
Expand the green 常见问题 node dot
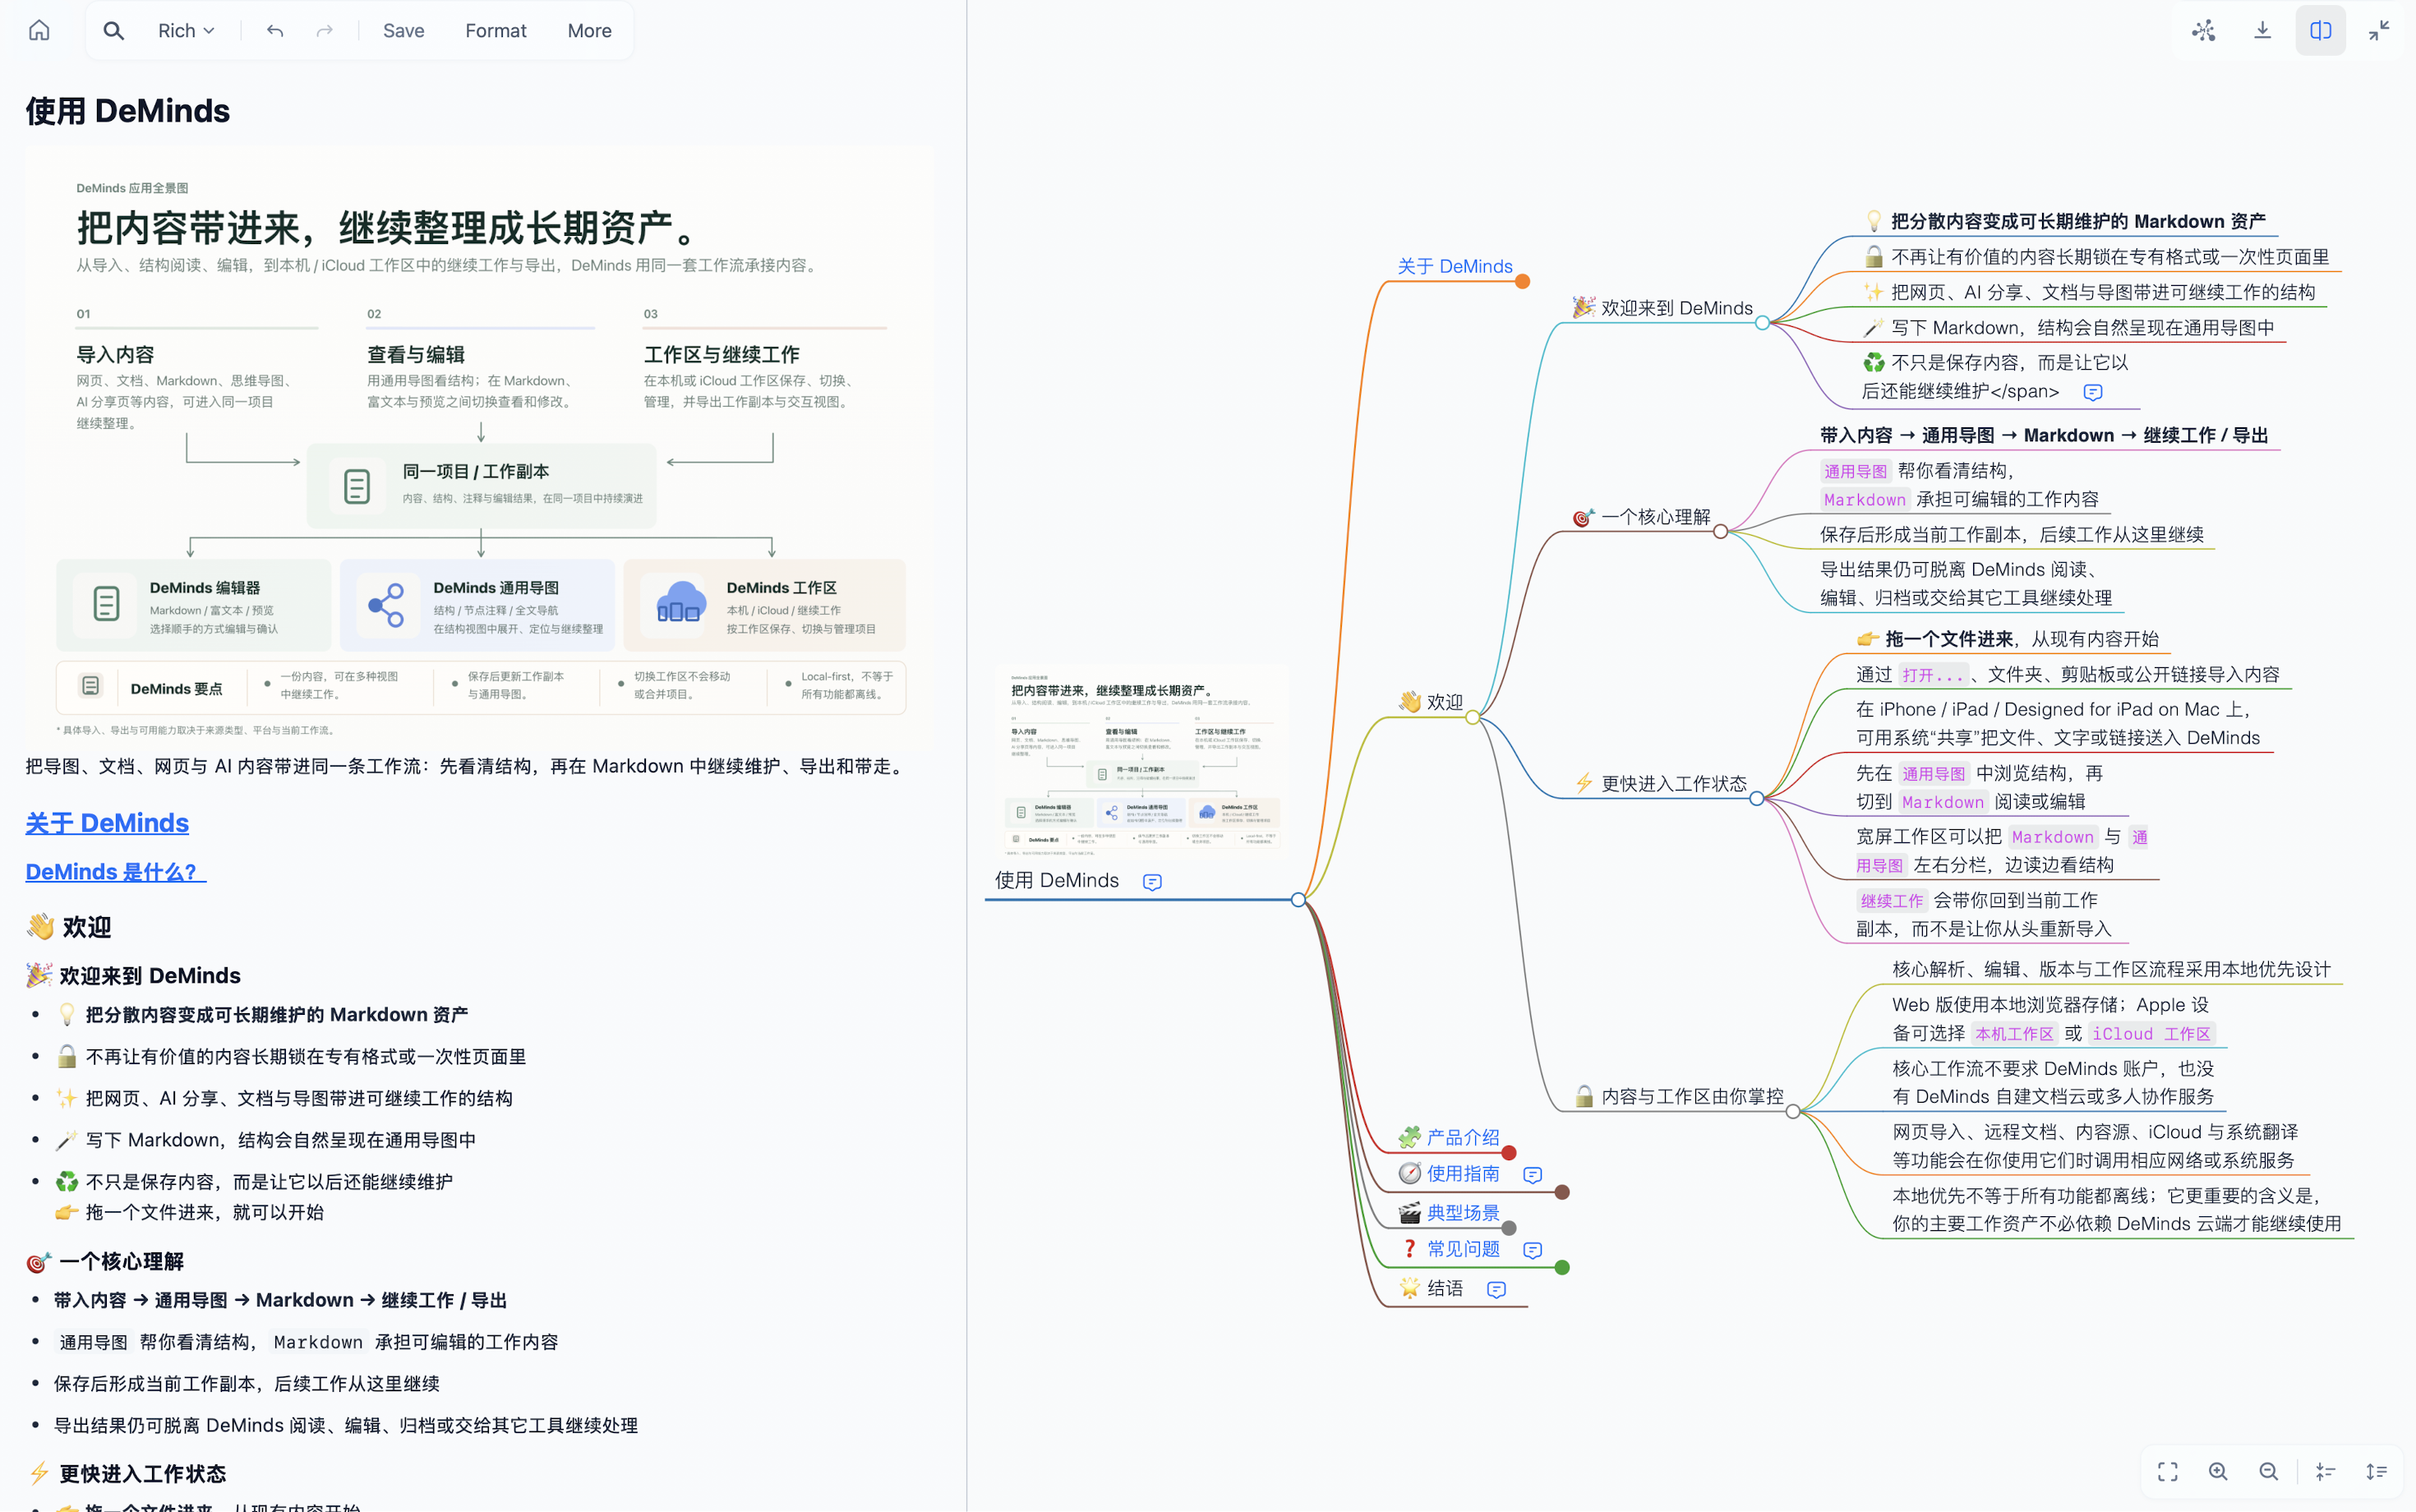tap(1562, 1268)
